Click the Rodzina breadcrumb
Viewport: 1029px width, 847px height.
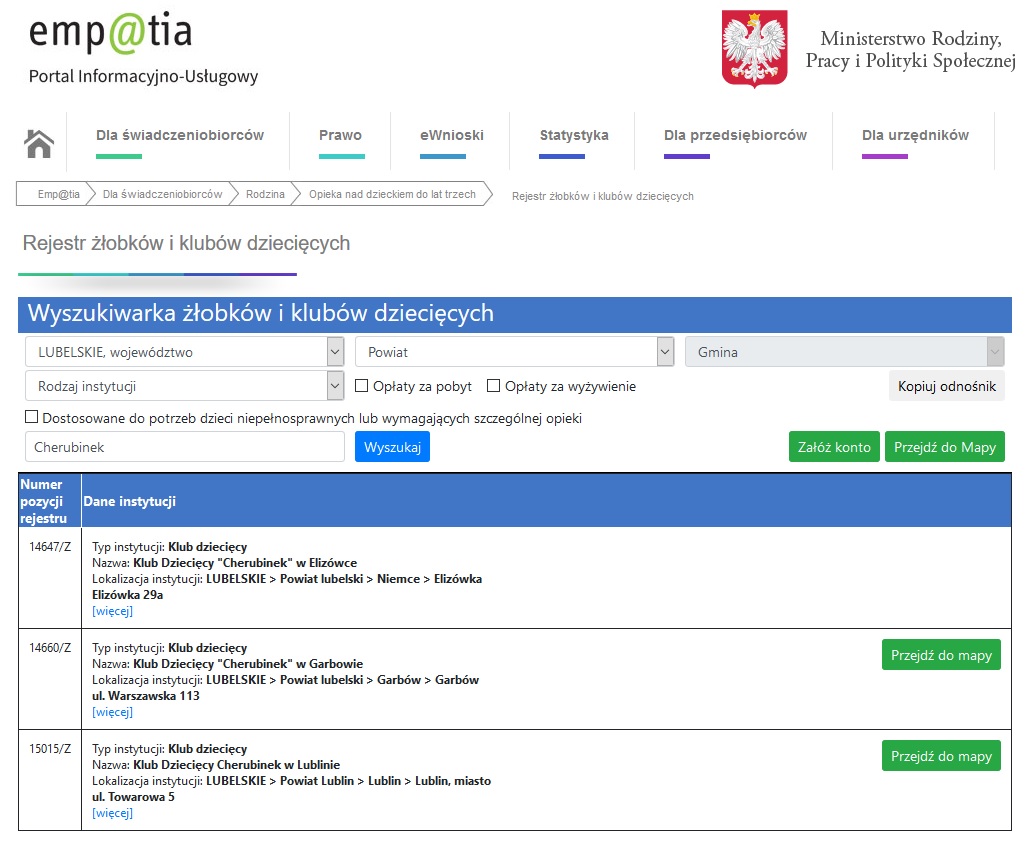pos(265,194)
